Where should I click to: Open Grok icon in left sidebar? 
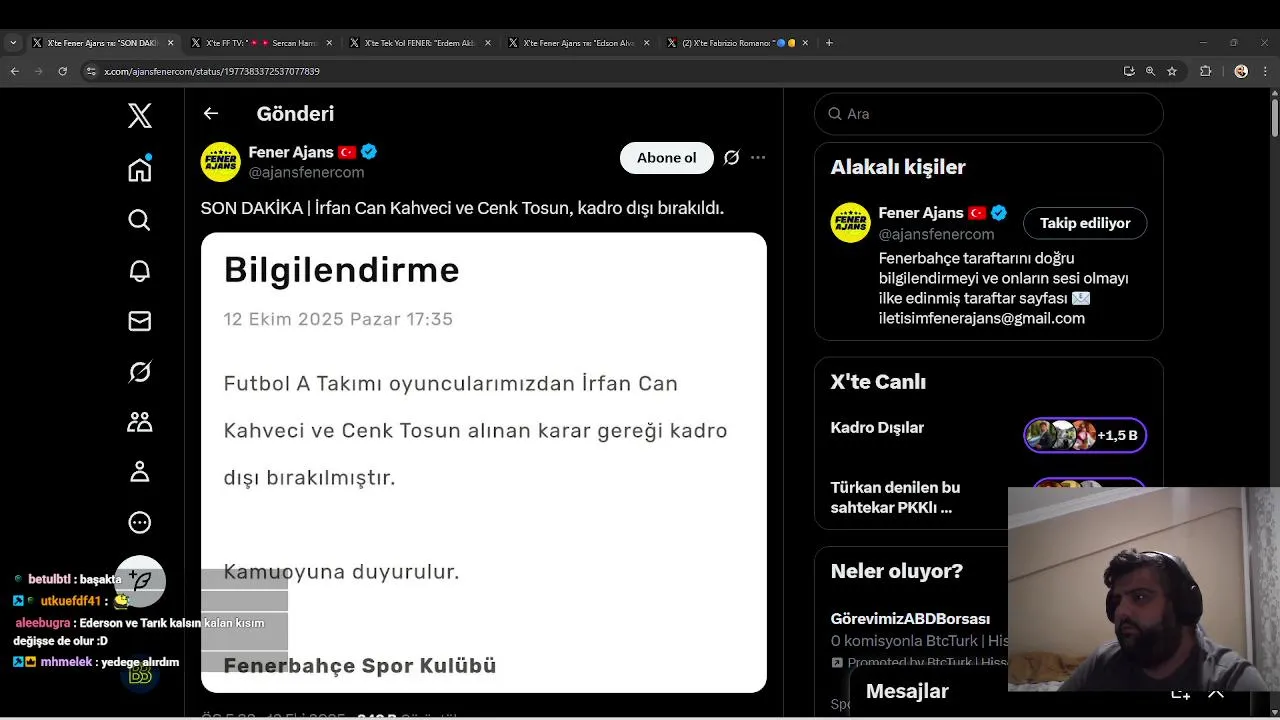pyautogui.click(x=140, y=372)
